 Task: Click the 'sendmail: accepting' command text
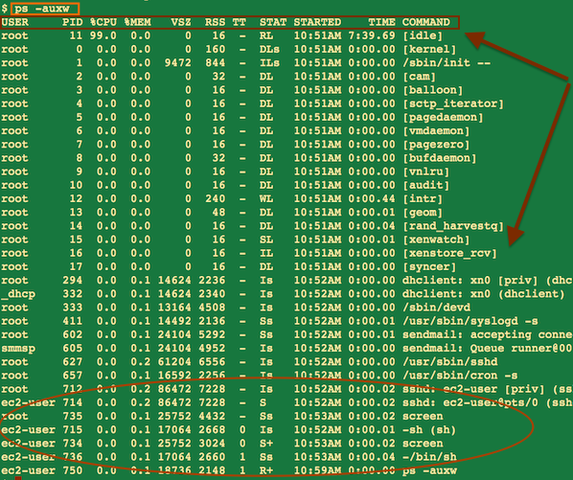pos(467,335)
